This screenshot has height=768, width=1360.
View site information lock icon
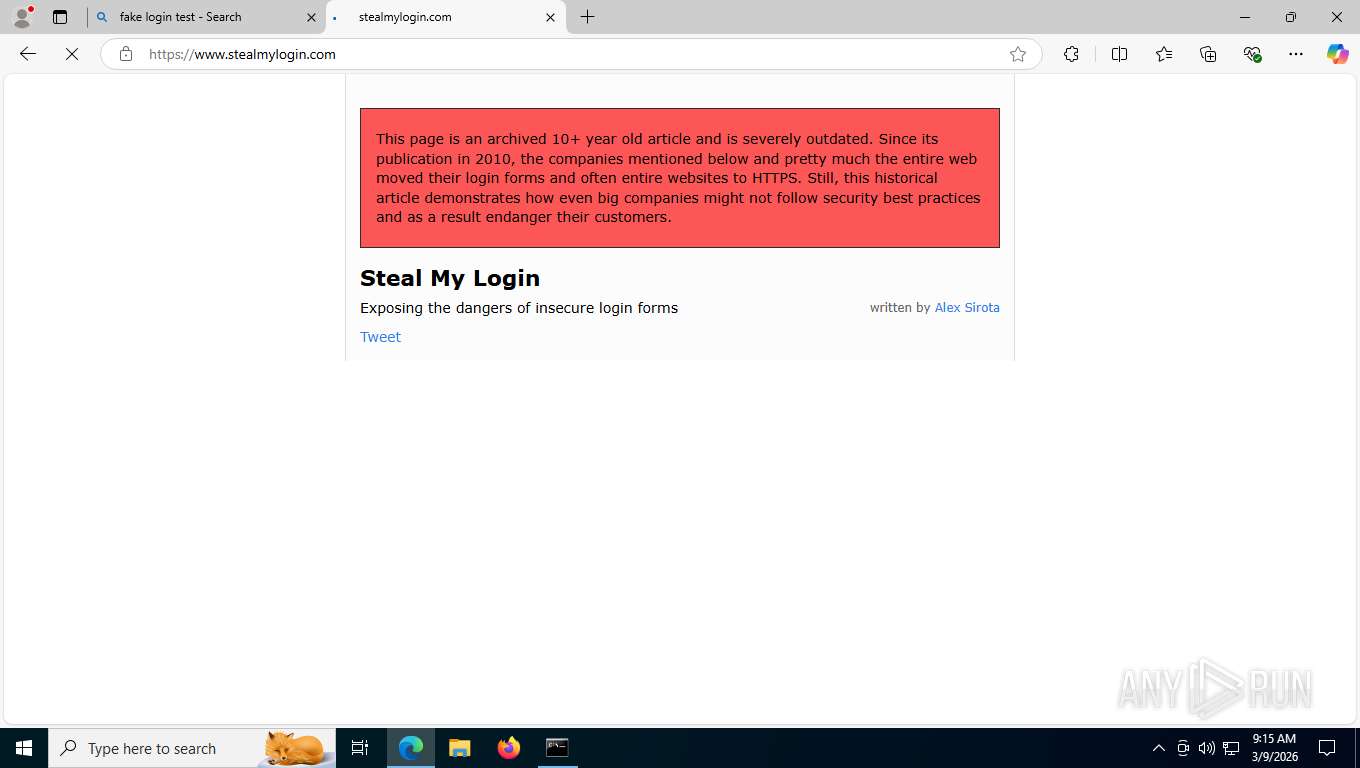click(126, 54)
